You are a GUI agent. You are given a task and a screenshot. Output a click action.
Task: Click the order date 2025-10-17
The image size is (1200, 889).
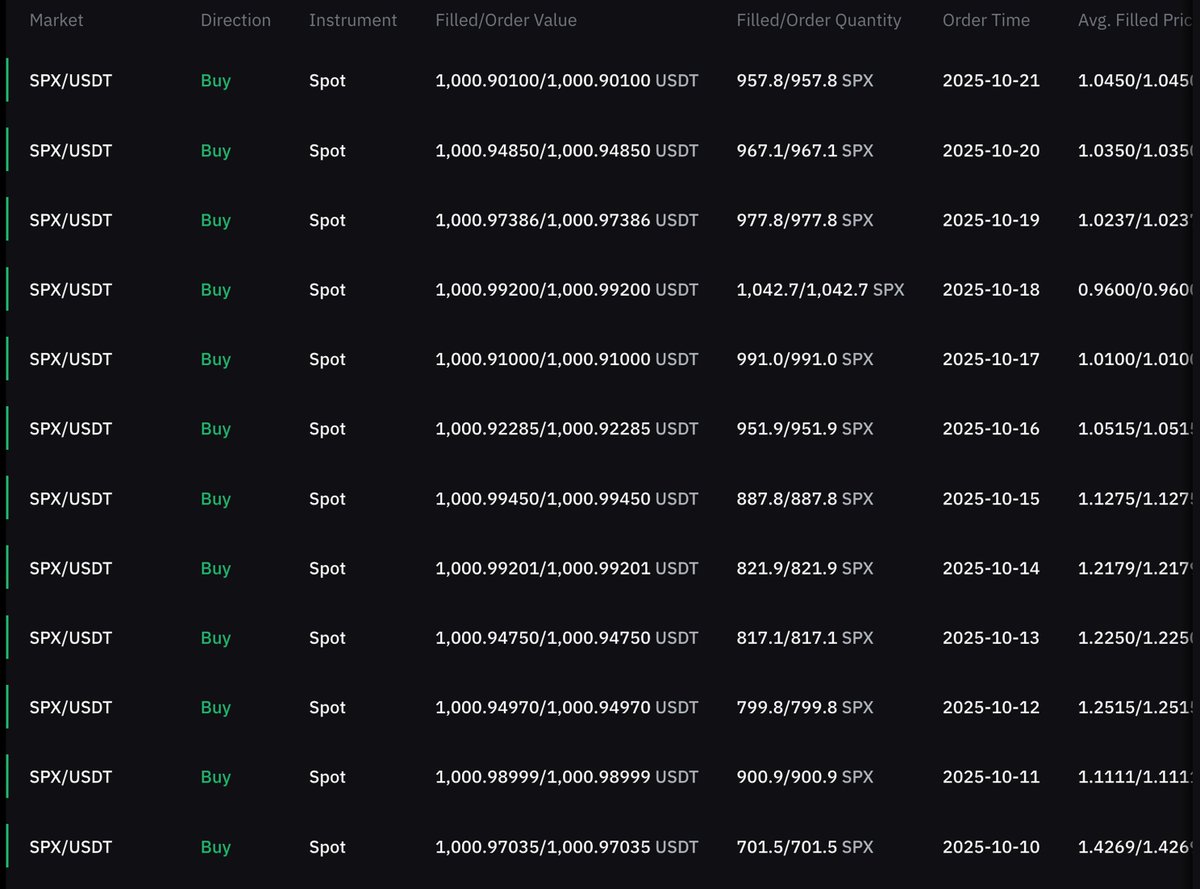pos(991,359)
